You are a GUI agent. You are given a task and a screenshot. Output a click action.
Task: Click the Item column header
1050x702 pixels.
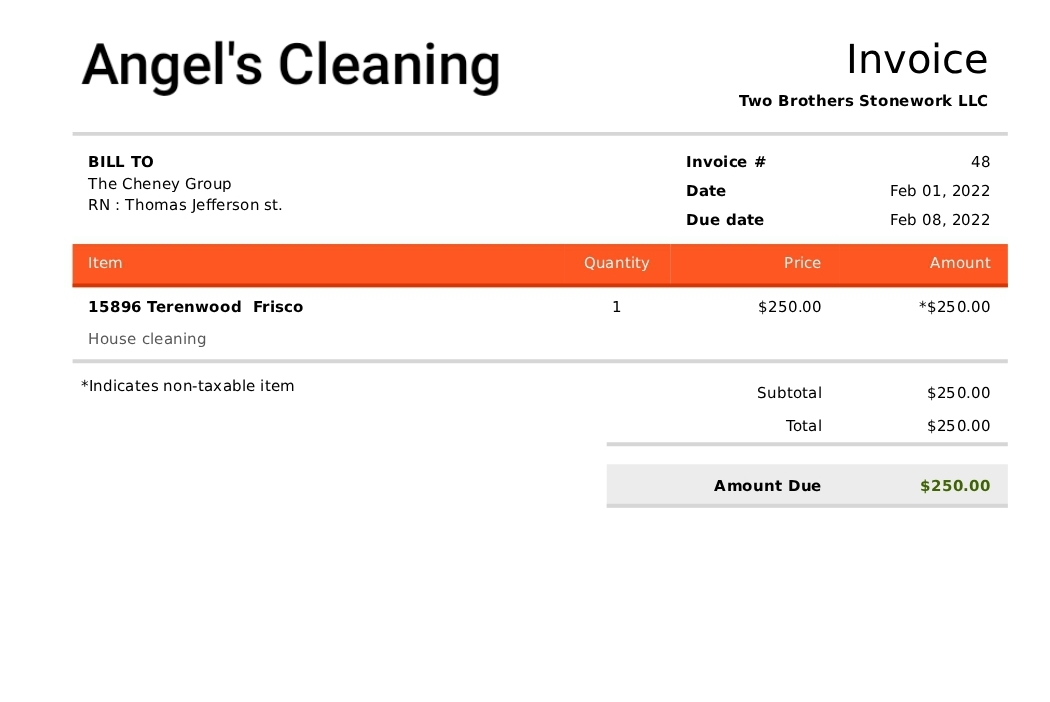click(105, 263)
